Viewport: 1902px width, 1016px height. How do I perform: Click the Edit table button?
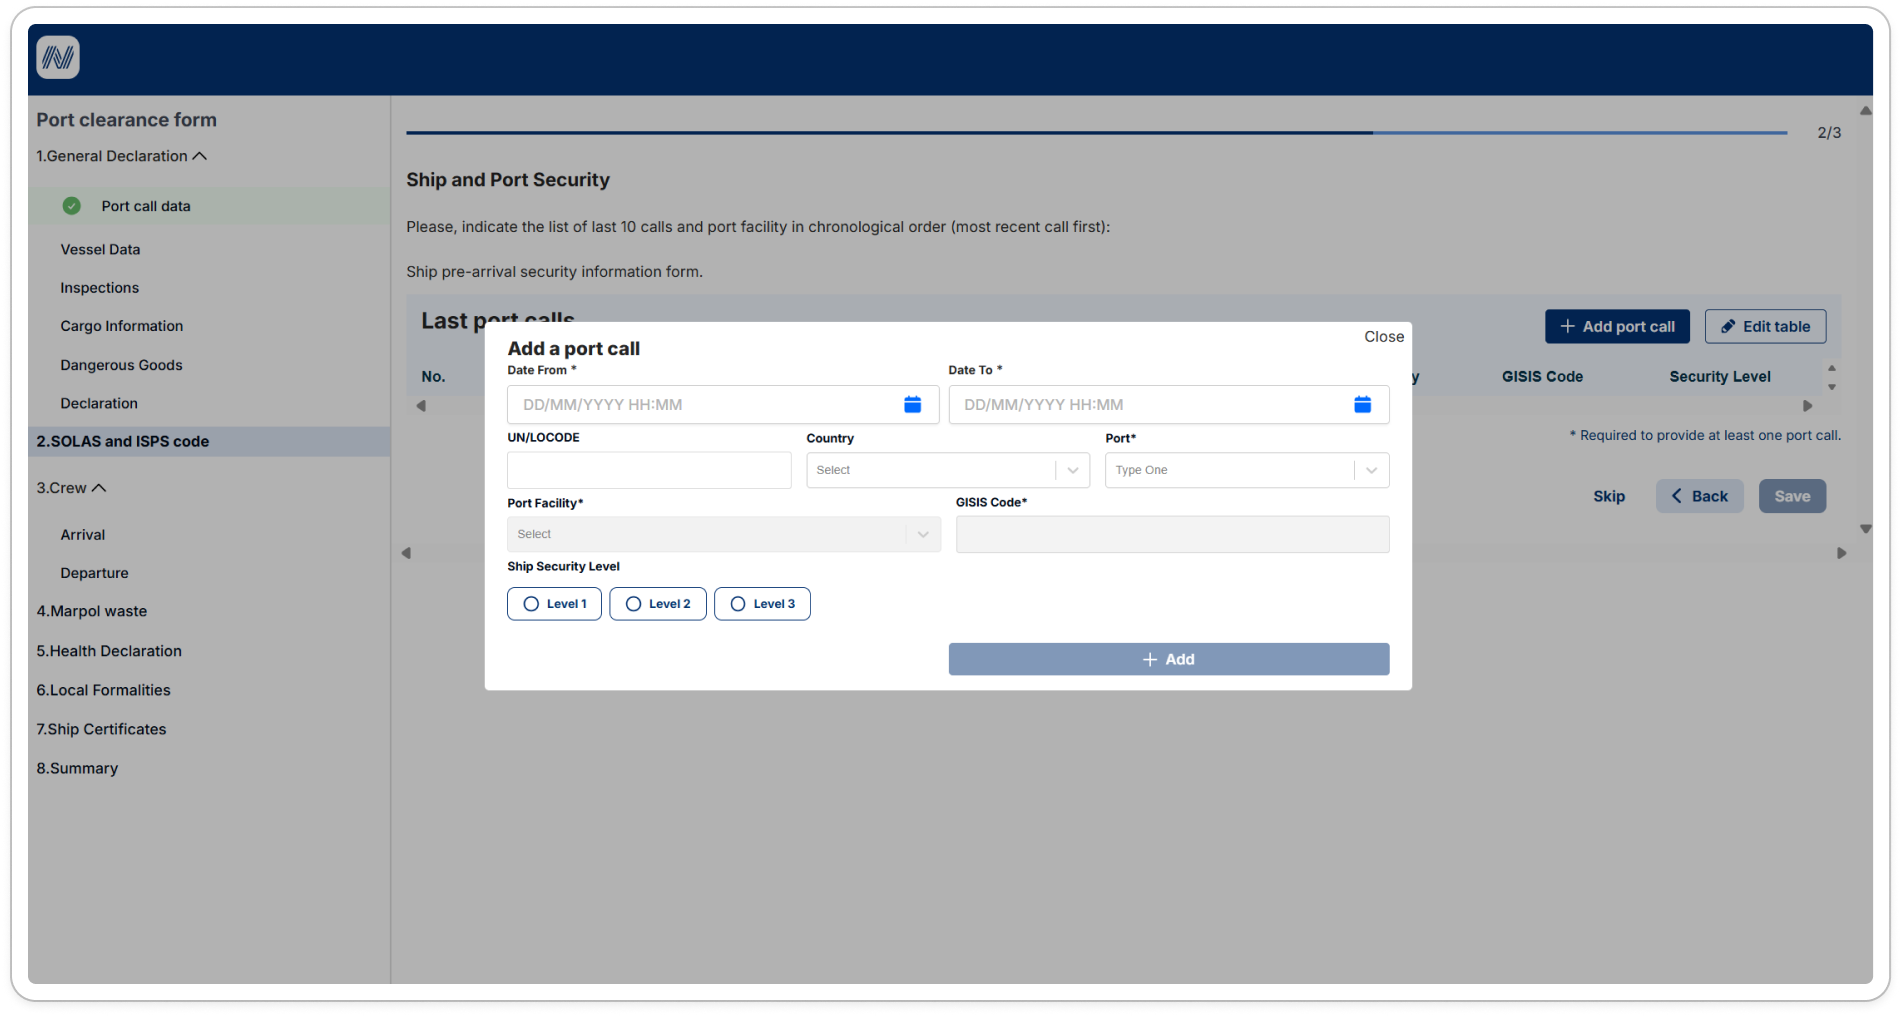(x=1765, y=327)
